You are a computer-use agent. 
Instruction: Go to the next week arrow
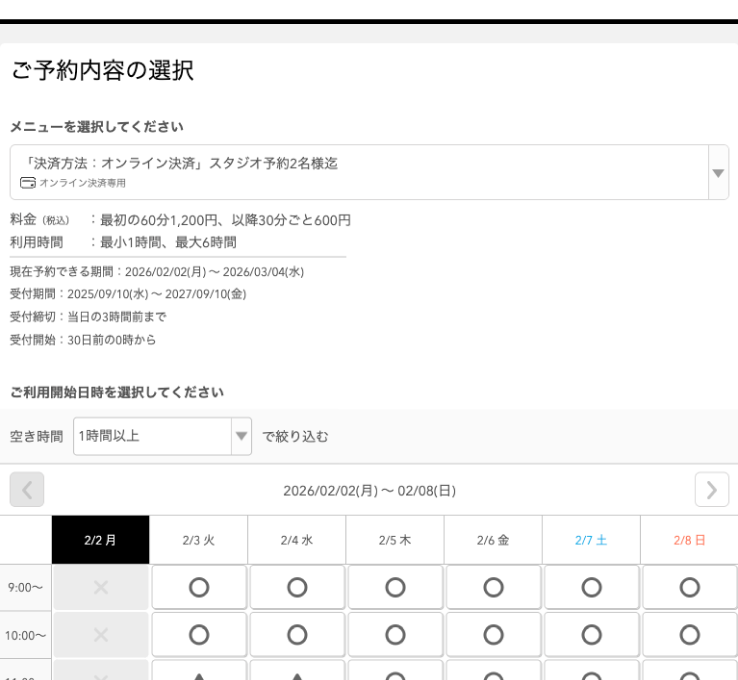(712, 490)
